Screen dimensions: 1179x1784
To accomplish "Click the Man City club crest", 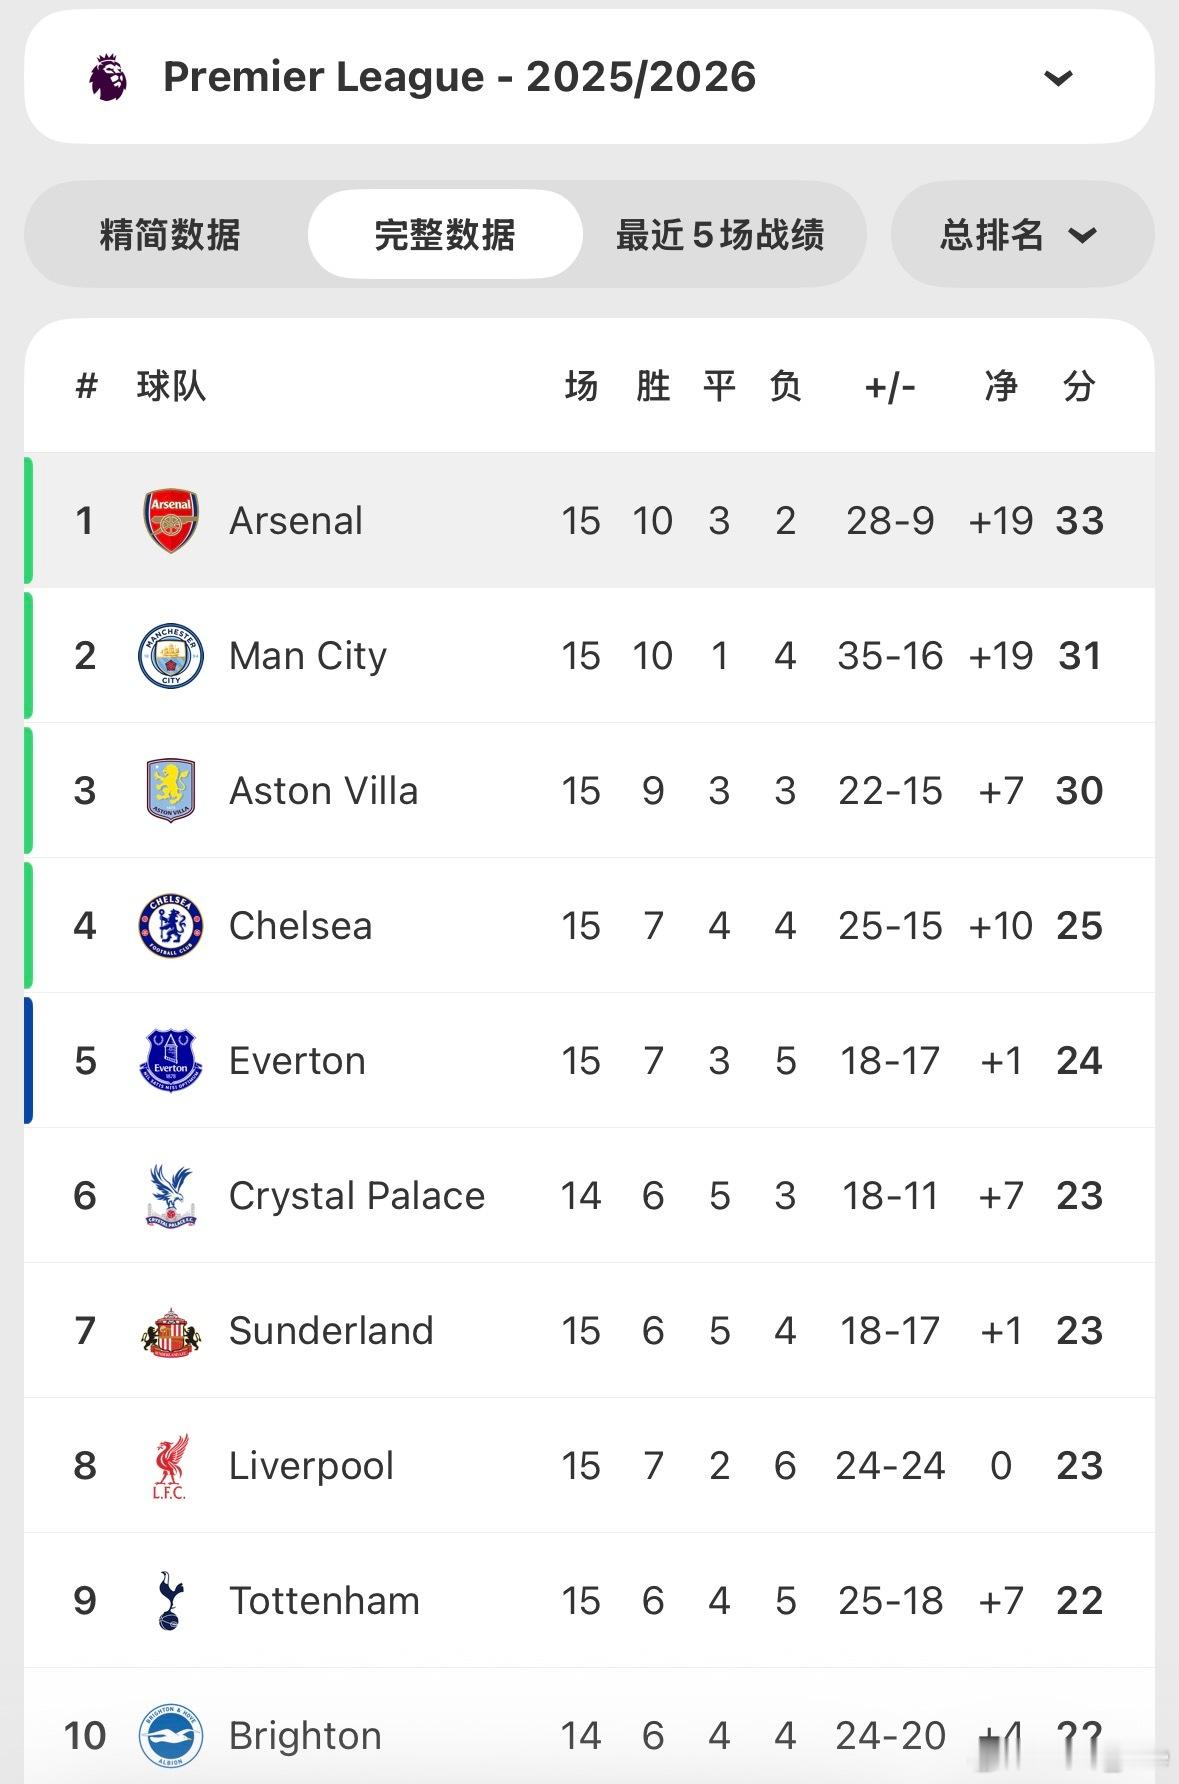I will [x=171, y=656].
